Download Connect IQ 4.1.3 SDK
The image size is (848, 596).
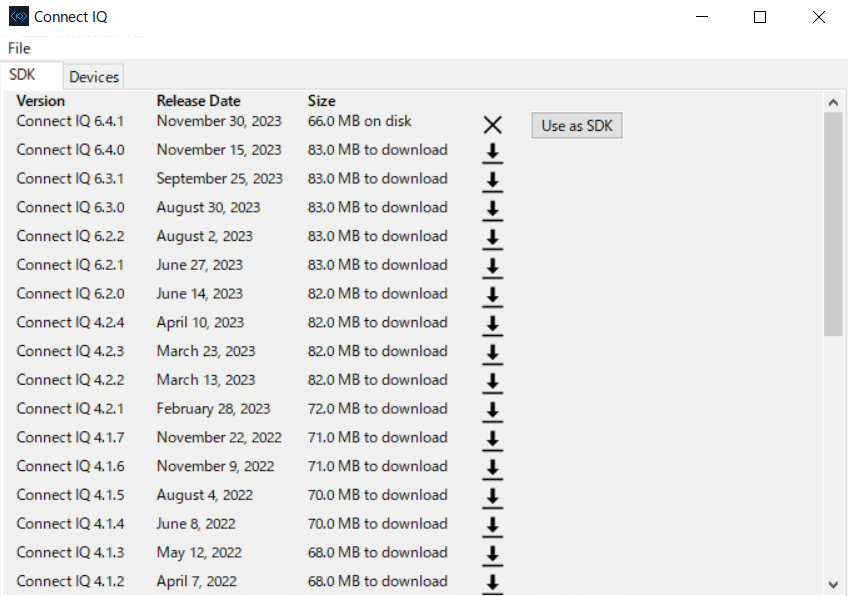click(x=492, y=555)
